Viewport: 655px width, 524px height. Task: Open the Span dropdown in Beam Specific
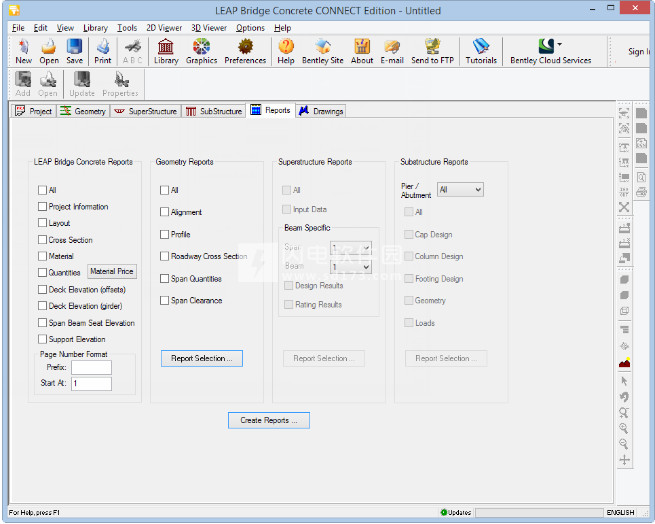pyautogui.click(x=350, y=248)
